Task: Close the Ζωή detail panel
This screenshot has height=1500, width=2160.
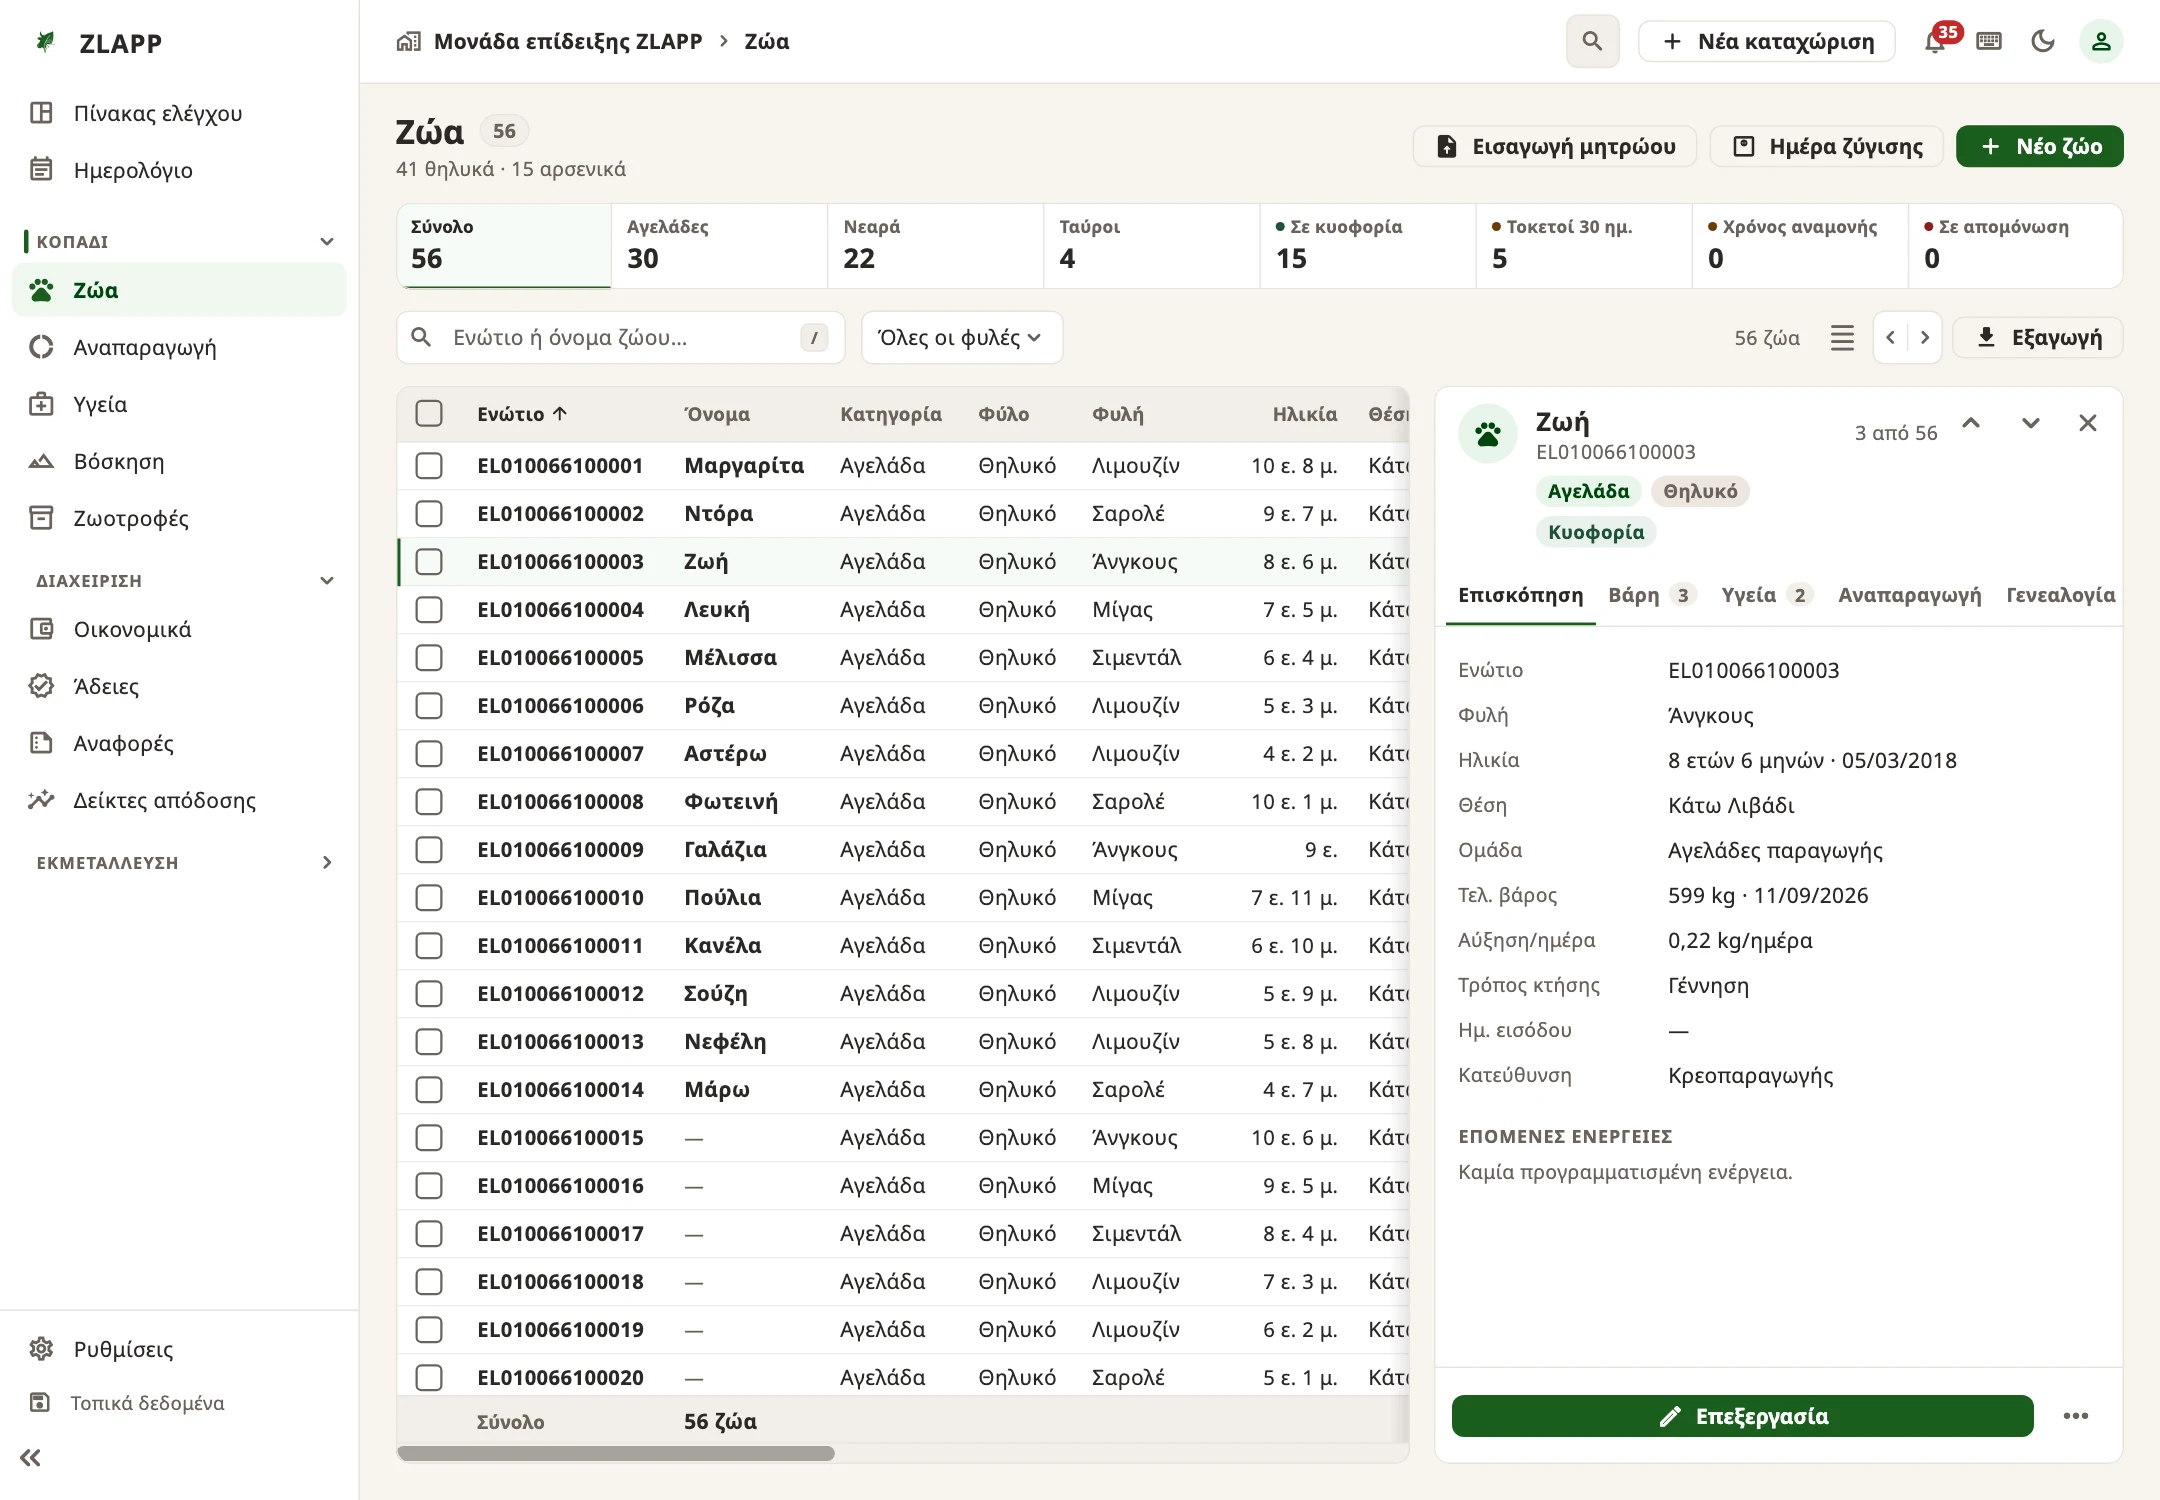Action: (x=2088, y=423)
